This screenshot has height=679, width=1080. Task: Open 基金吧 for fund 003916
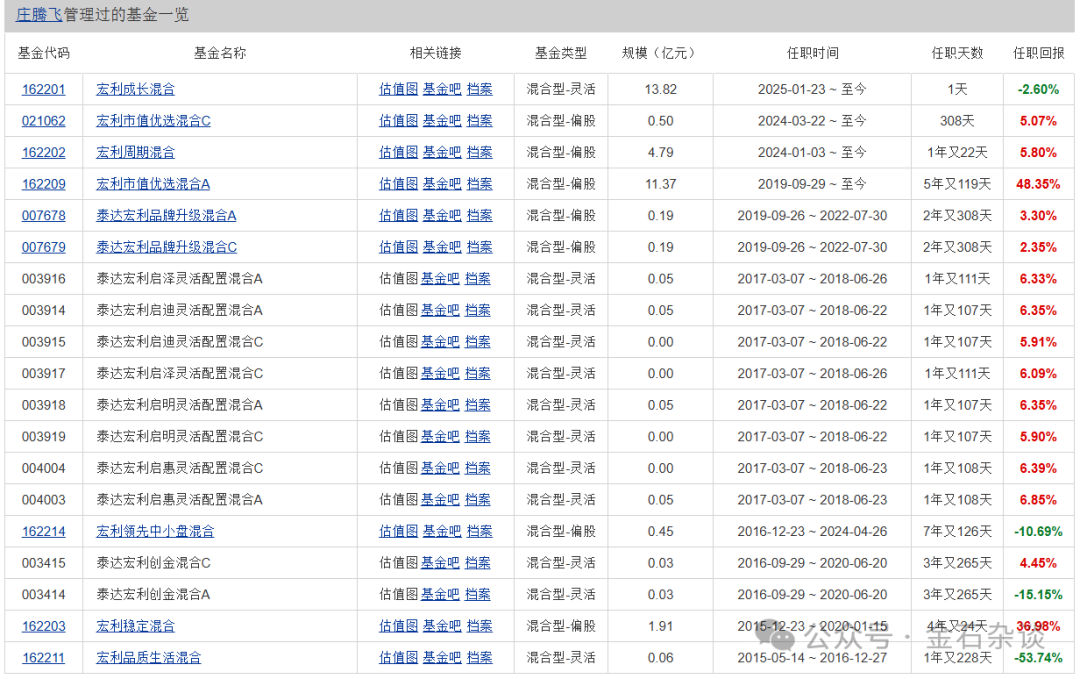pyautogui.click(x=440, y=279)
